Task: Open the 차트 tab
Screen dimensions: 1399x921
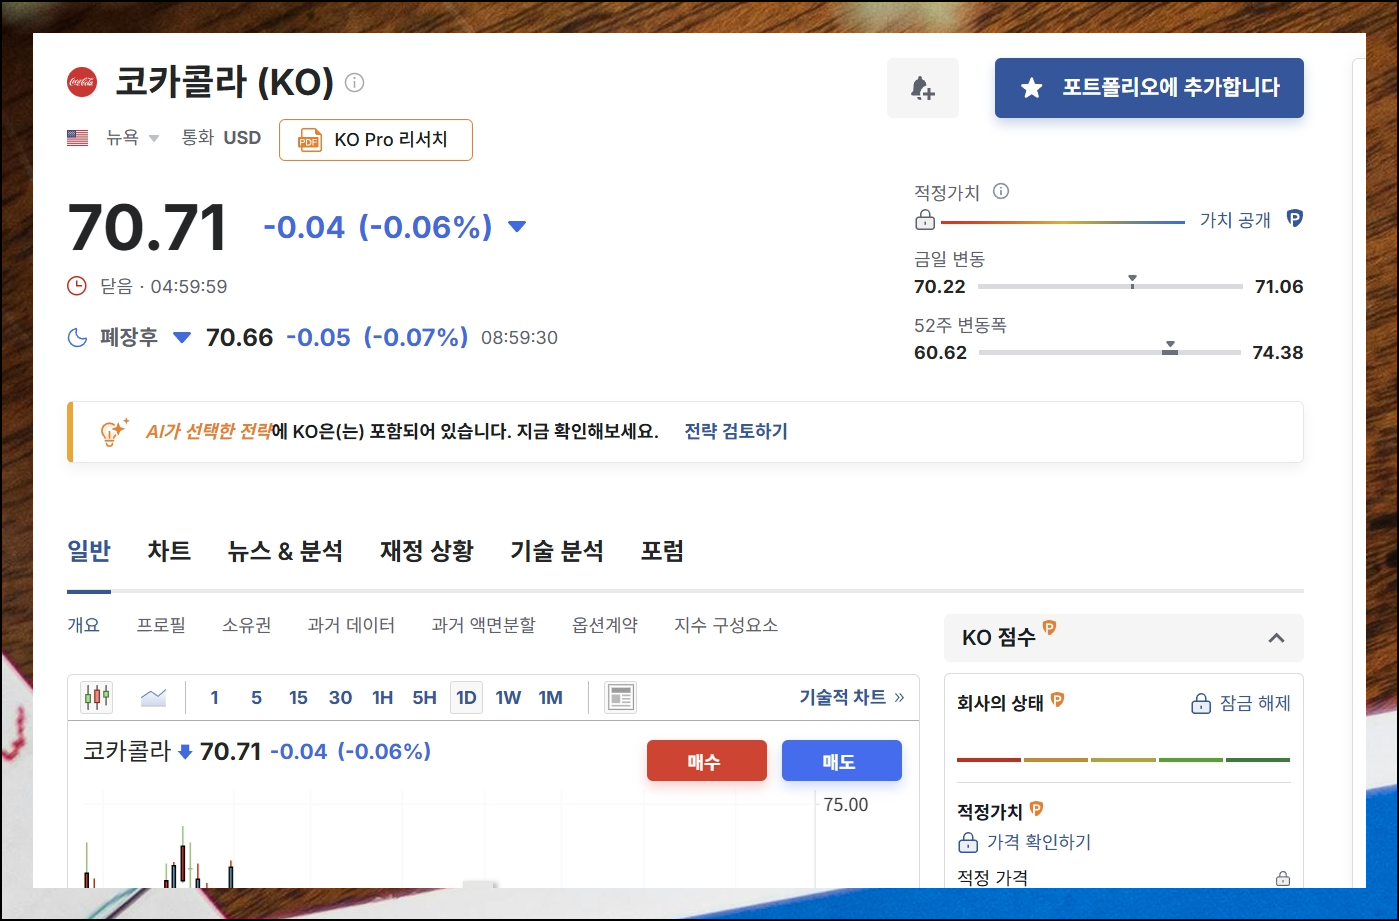Action: (169, 551)
